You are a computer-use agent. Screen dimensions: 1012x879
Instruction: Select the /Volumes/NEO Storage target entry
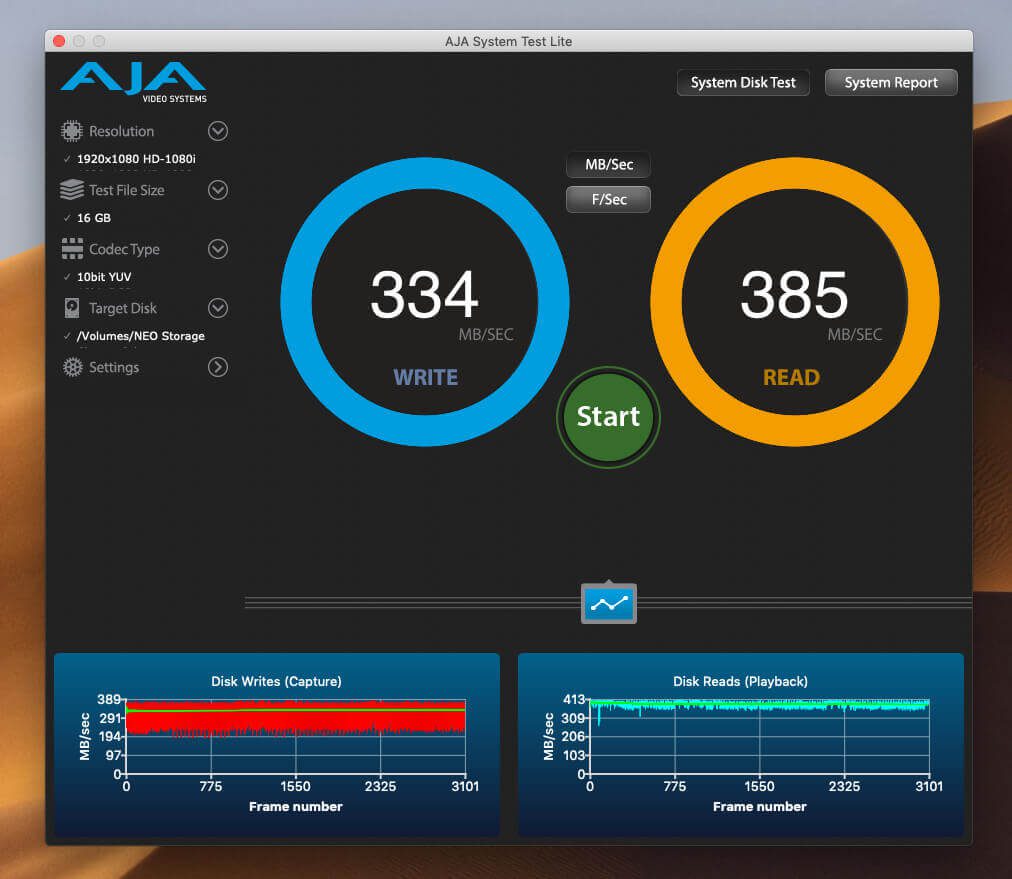141,336
